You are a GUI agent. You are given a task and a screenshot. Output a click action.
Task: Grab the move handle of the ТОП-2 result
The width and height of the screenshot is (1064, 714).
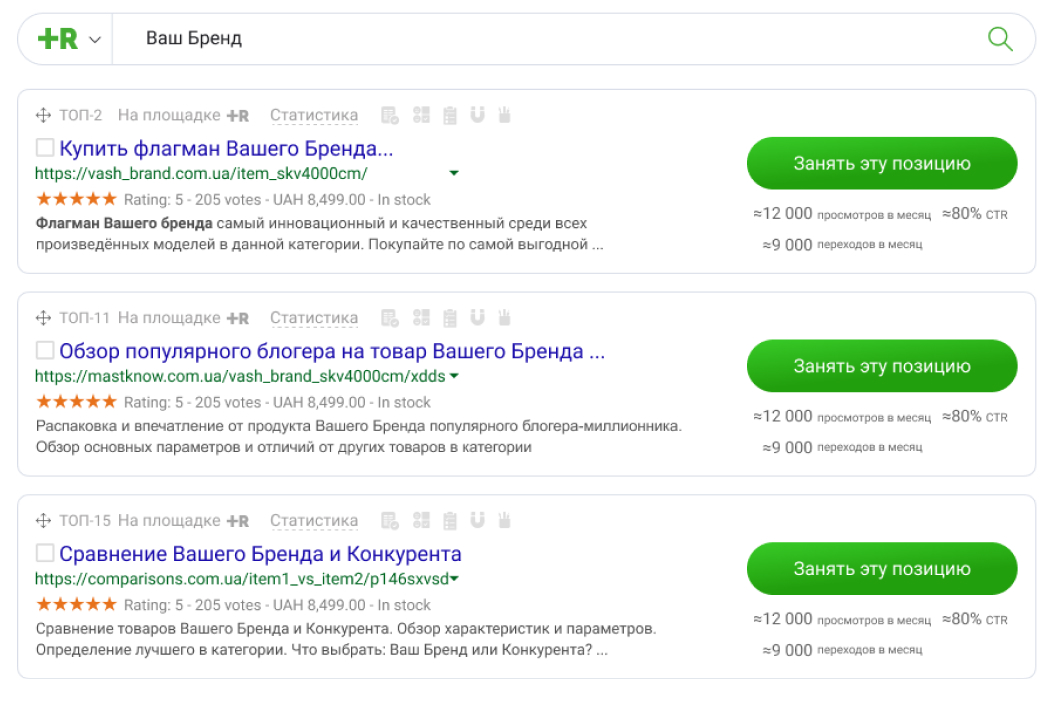(43, 116)
